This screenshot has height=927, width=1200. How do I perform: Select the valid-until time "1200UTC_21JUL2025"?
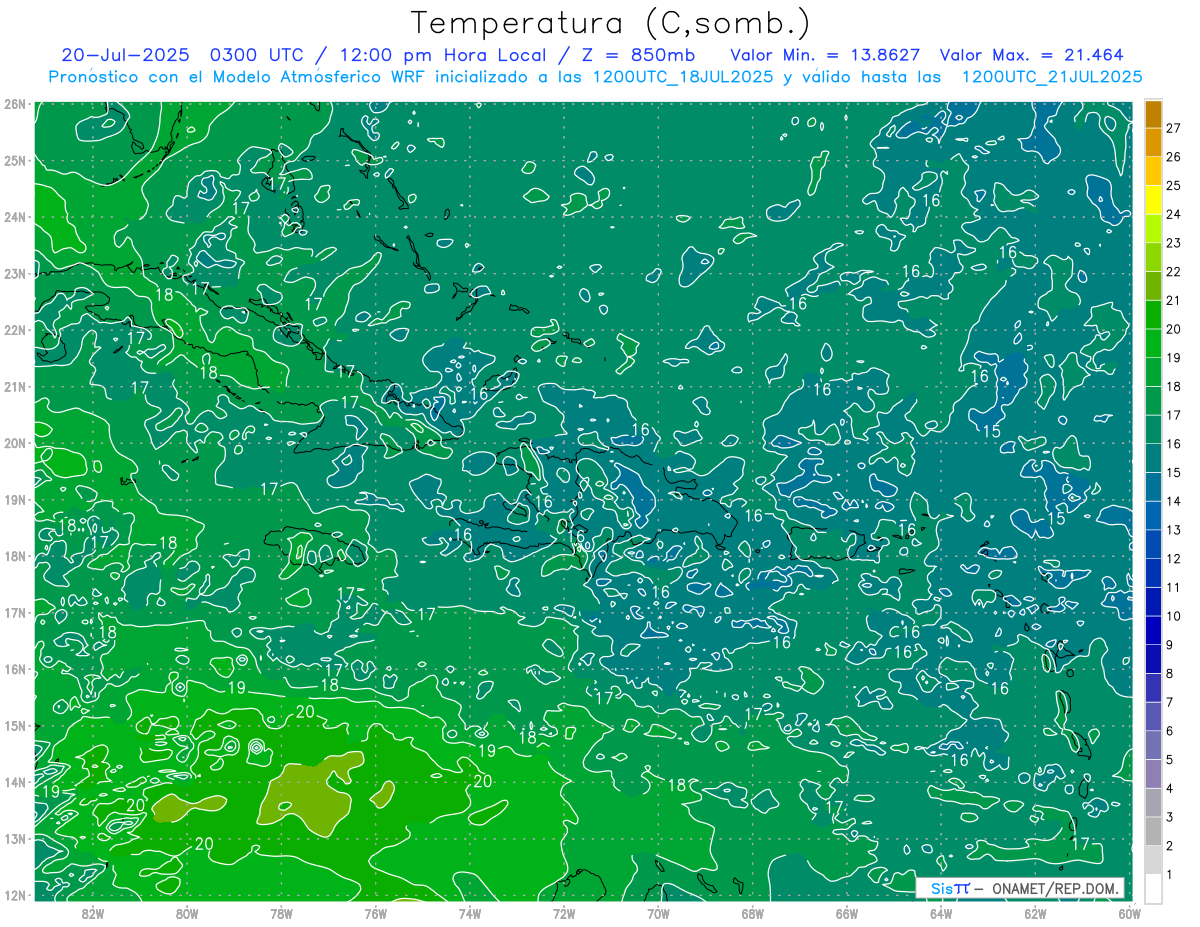point(1052,76)
